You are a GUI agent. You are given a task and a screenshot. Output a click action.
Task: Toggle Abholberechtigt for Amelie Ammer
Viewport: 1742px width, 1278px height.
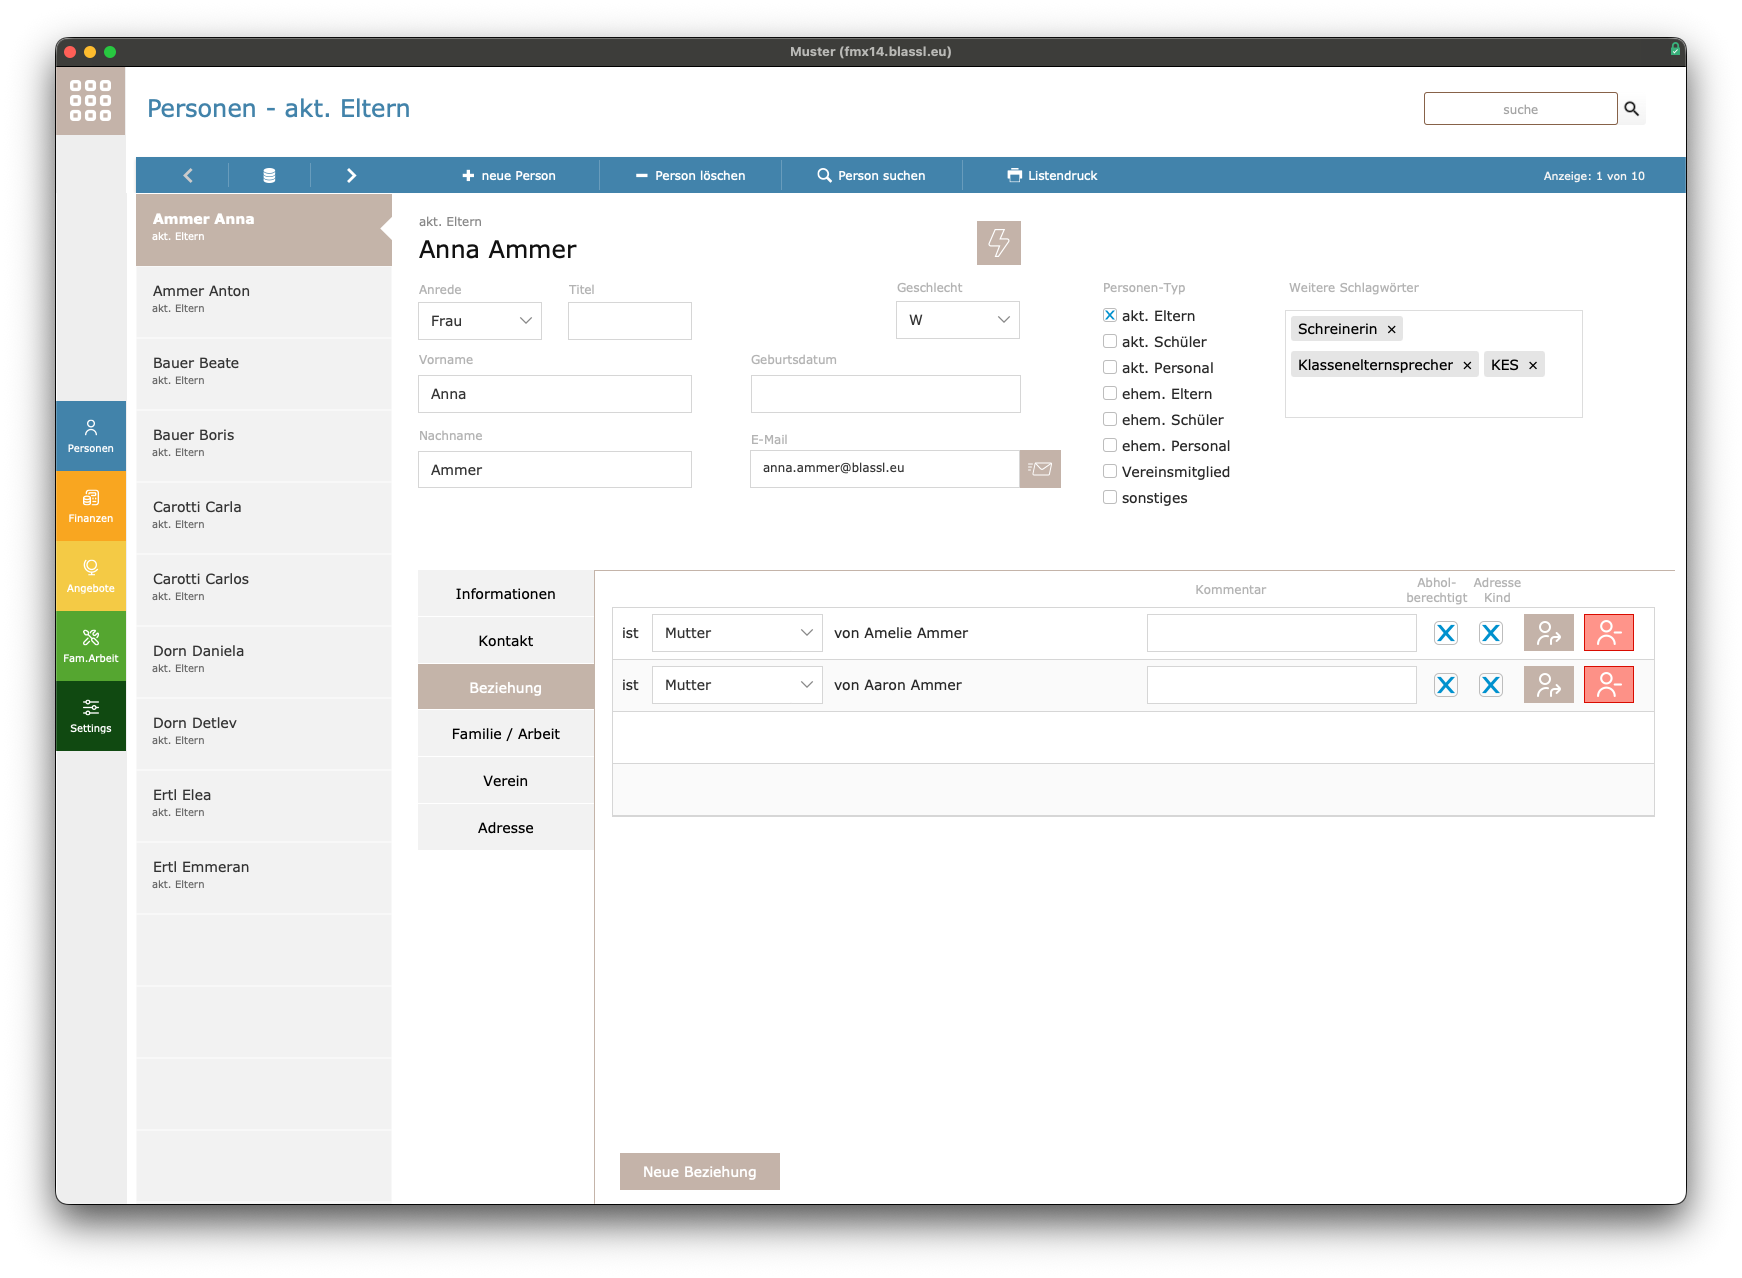[x=1445, y=633]
